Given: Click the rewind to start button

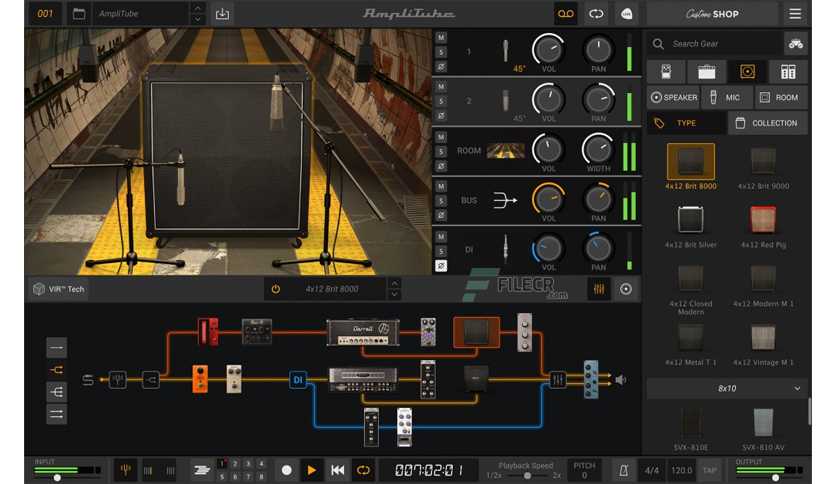Looking at the screenshot, I should 337,470.
